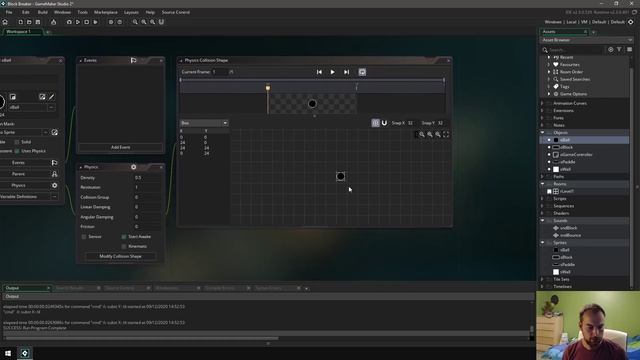Toggle the loop button in the animation controls
The image size is (640, 360).
362,72
